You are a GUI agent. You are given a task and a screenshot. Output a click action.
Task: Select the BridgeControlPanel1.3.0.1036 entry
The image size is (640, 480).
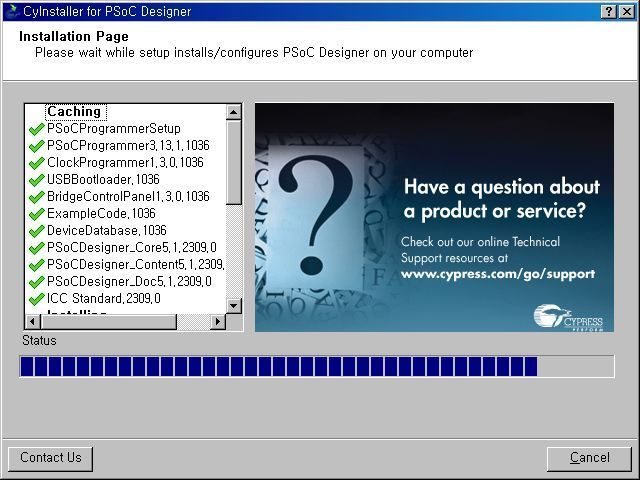click(x=128, y=197)
